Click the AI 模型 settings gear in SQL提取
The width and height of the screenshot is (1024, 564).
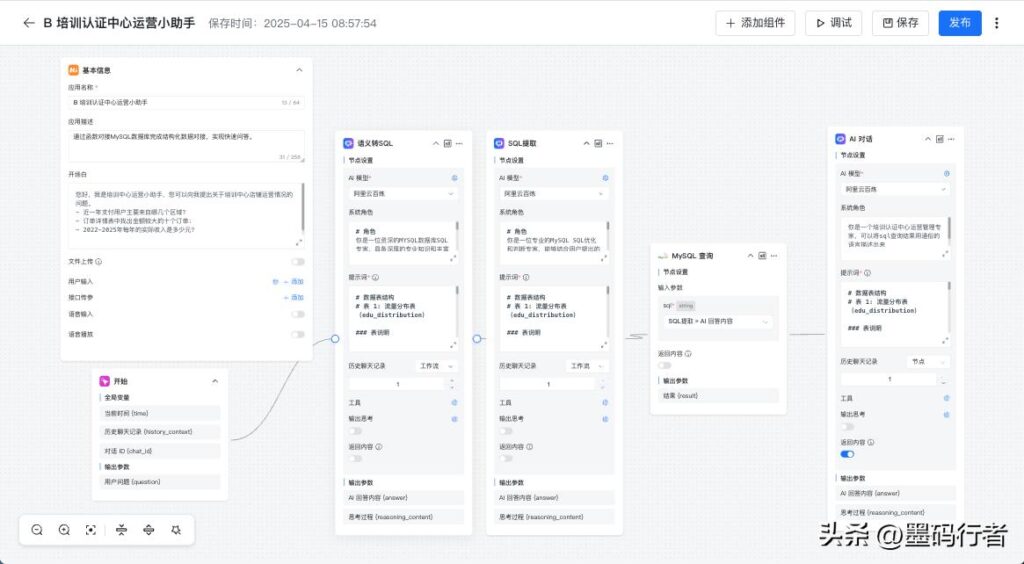(605, 178)
